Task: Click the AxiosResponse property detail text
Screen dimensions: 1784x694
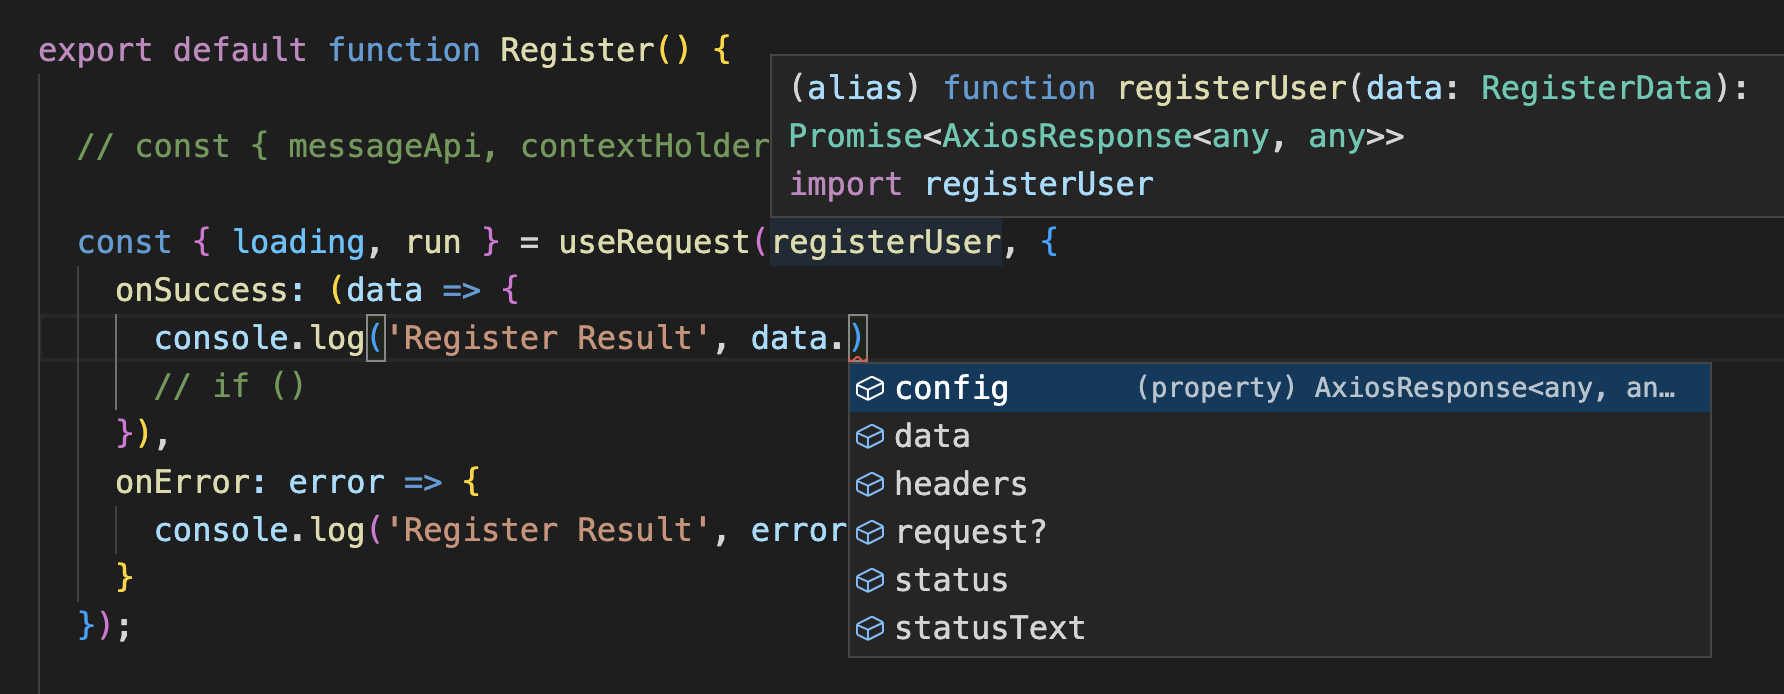Action: (1404, 388)
